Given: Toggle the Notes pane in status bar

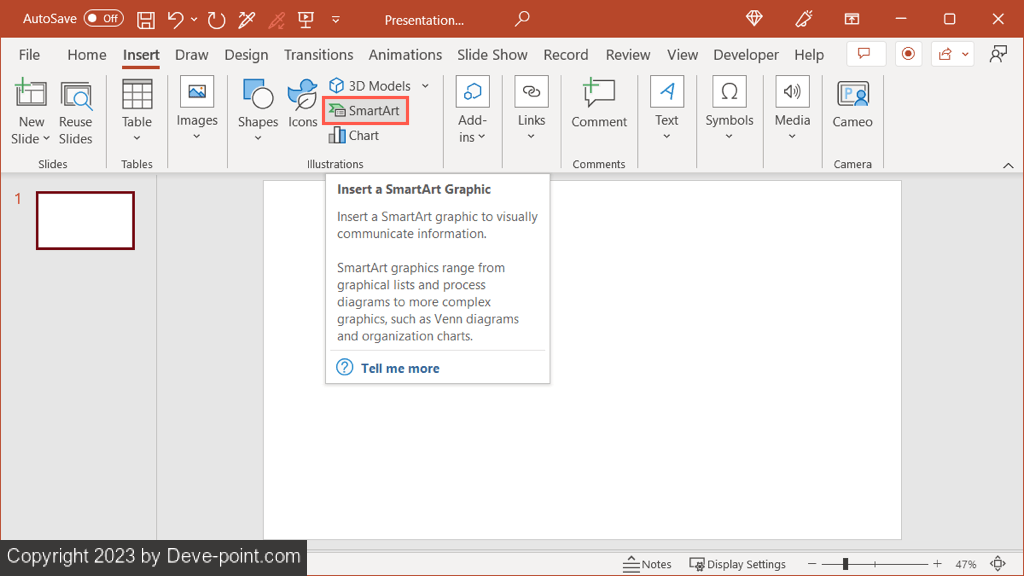Looking at the screenshot, I should click(x=647, y=564).
